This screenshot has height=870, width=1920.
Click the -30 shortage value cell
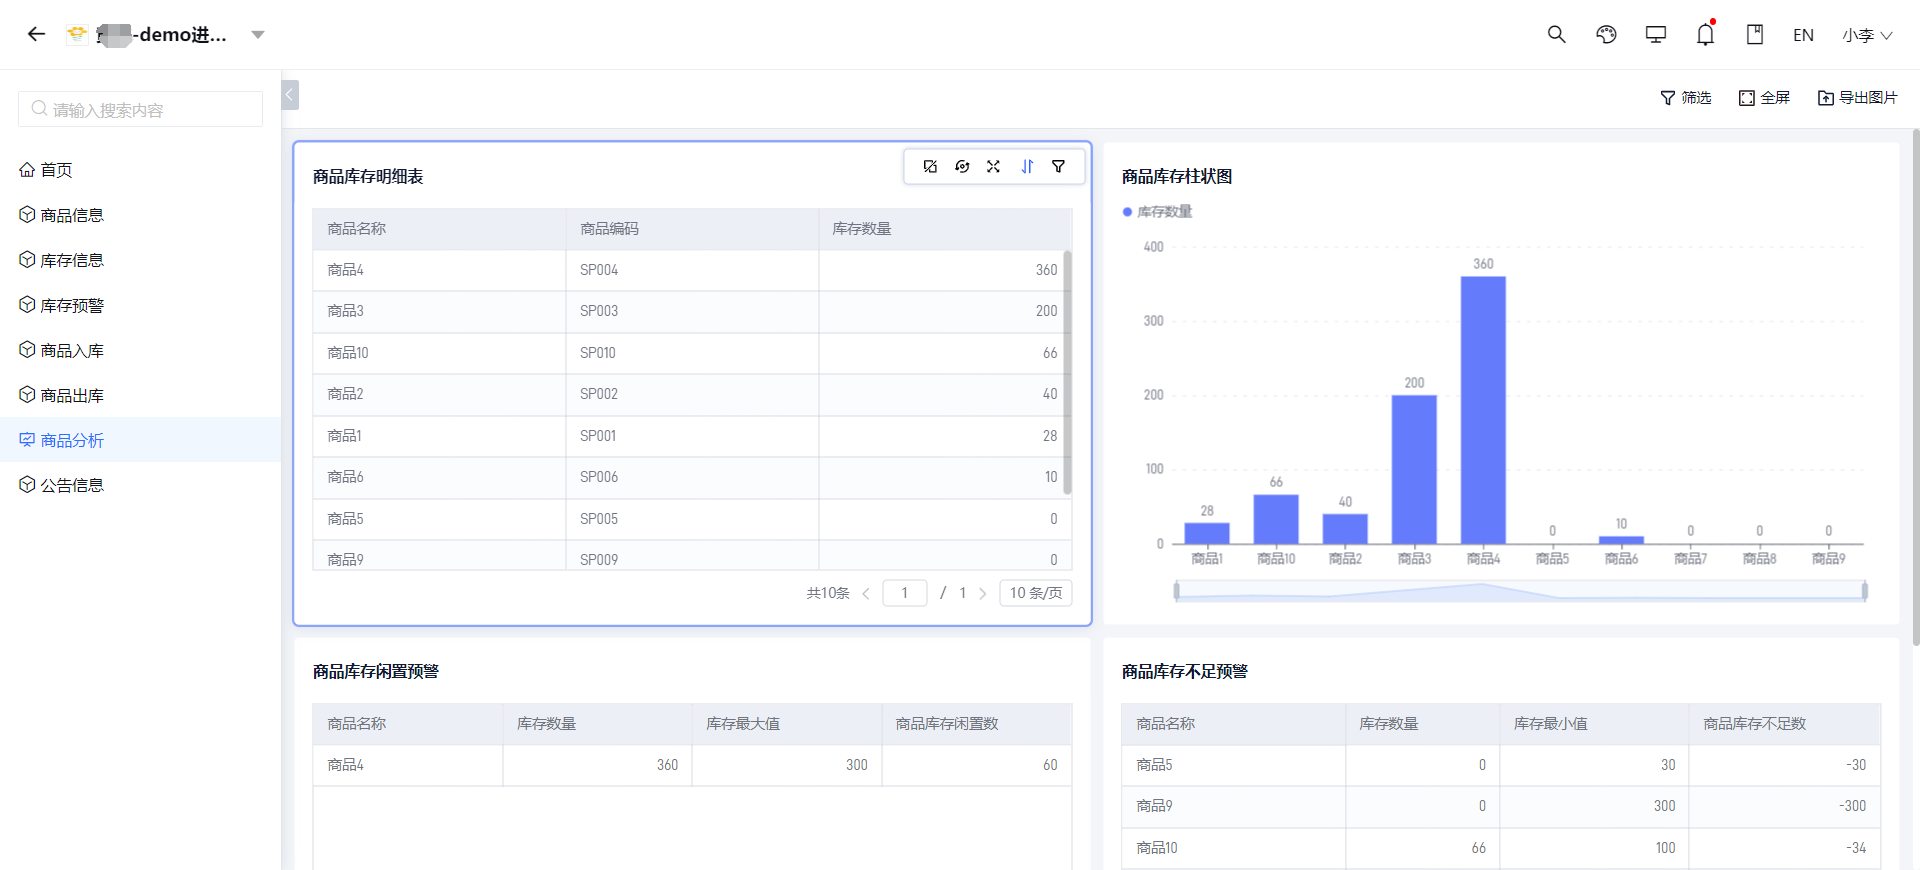point(1785,765)
